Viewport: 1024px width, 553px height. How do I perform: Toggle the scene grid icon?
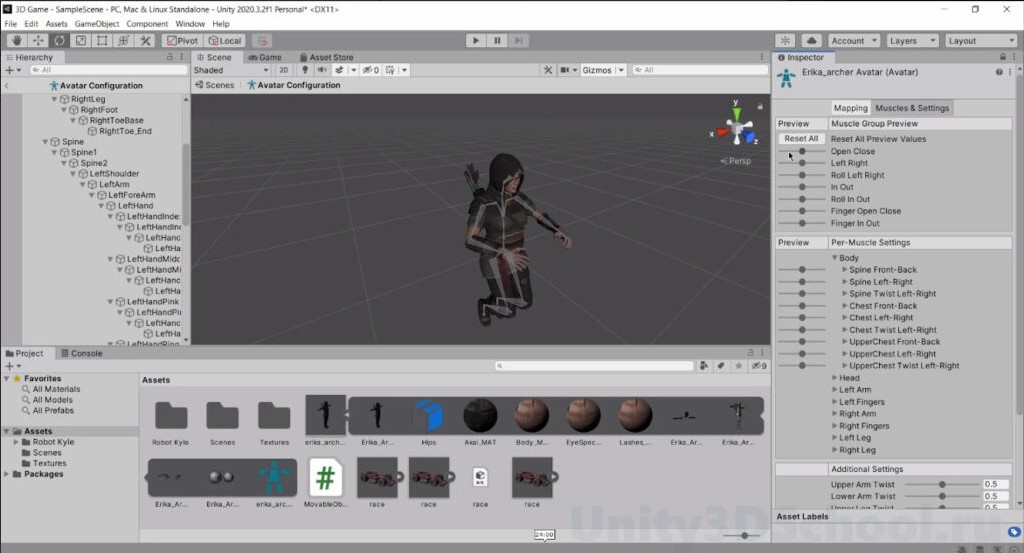(x=391, y=70)
